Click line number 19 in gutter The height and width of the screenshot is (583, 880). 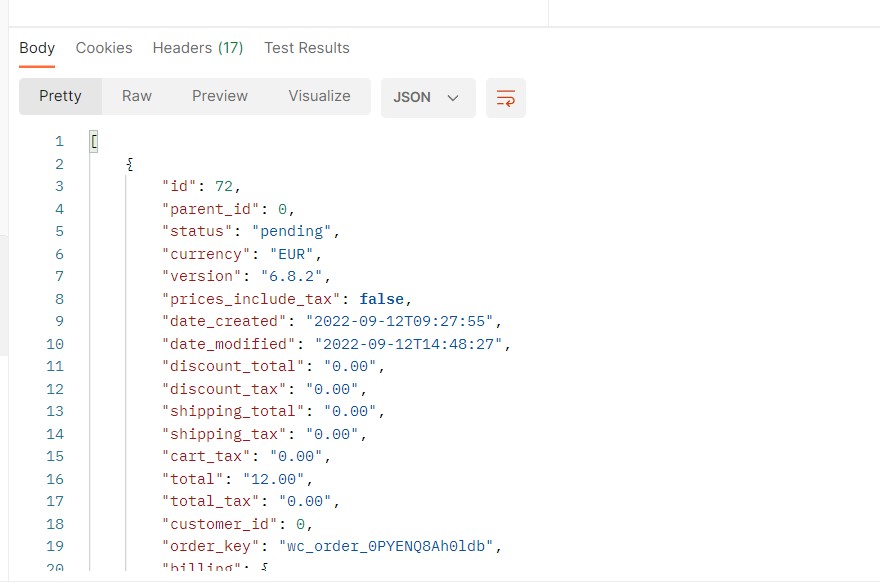coord(55,546)
